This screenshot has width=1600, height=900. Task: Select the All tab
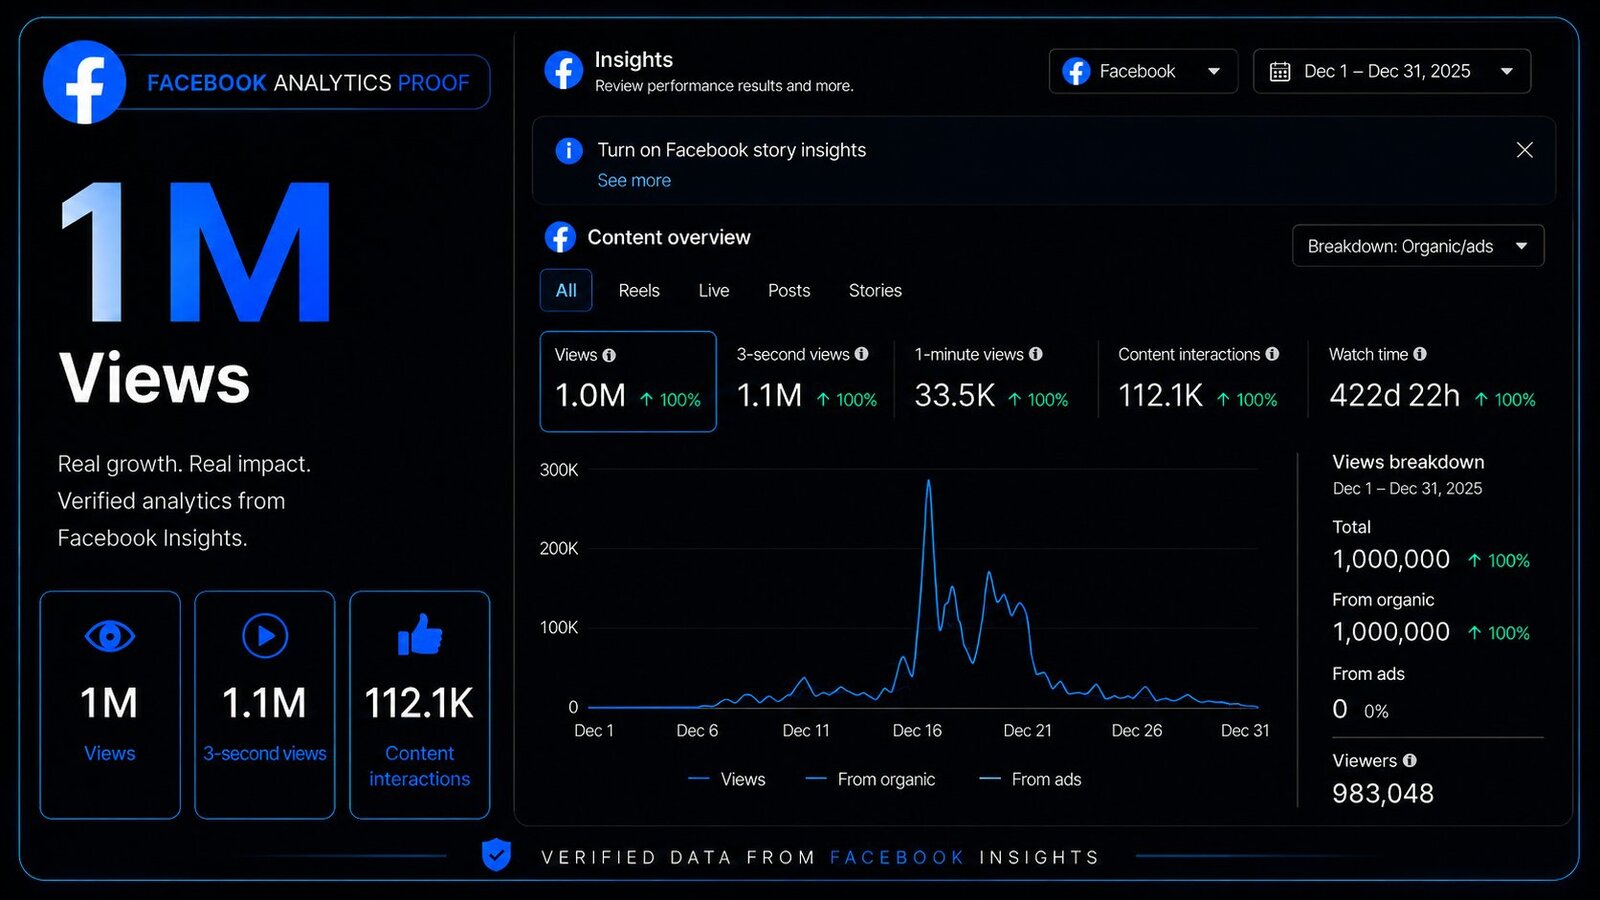click(566, 290)
